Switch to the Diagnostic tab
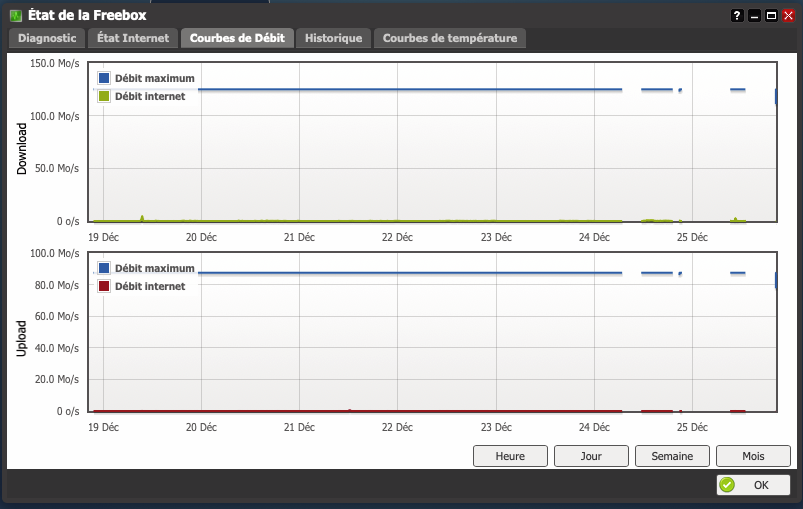This screenshot has width=803, height=509. point(47,38)
